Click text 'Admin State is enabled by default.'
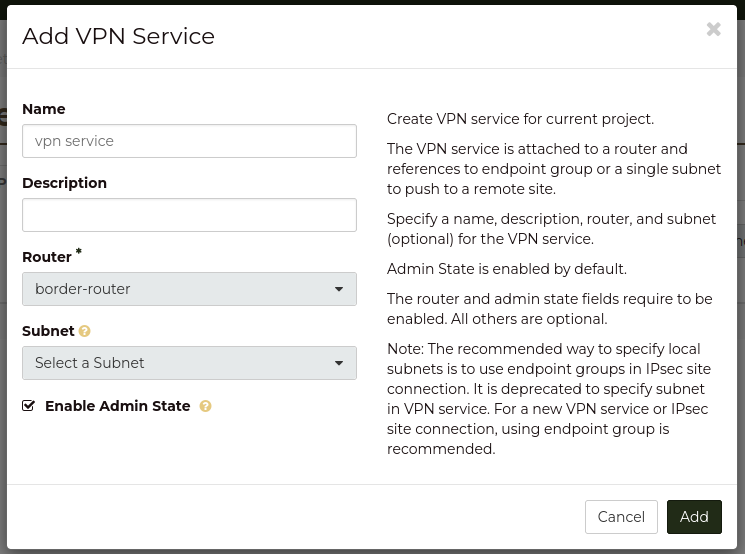Viewport: 745px width, 554px height. (x=507, y=269)
